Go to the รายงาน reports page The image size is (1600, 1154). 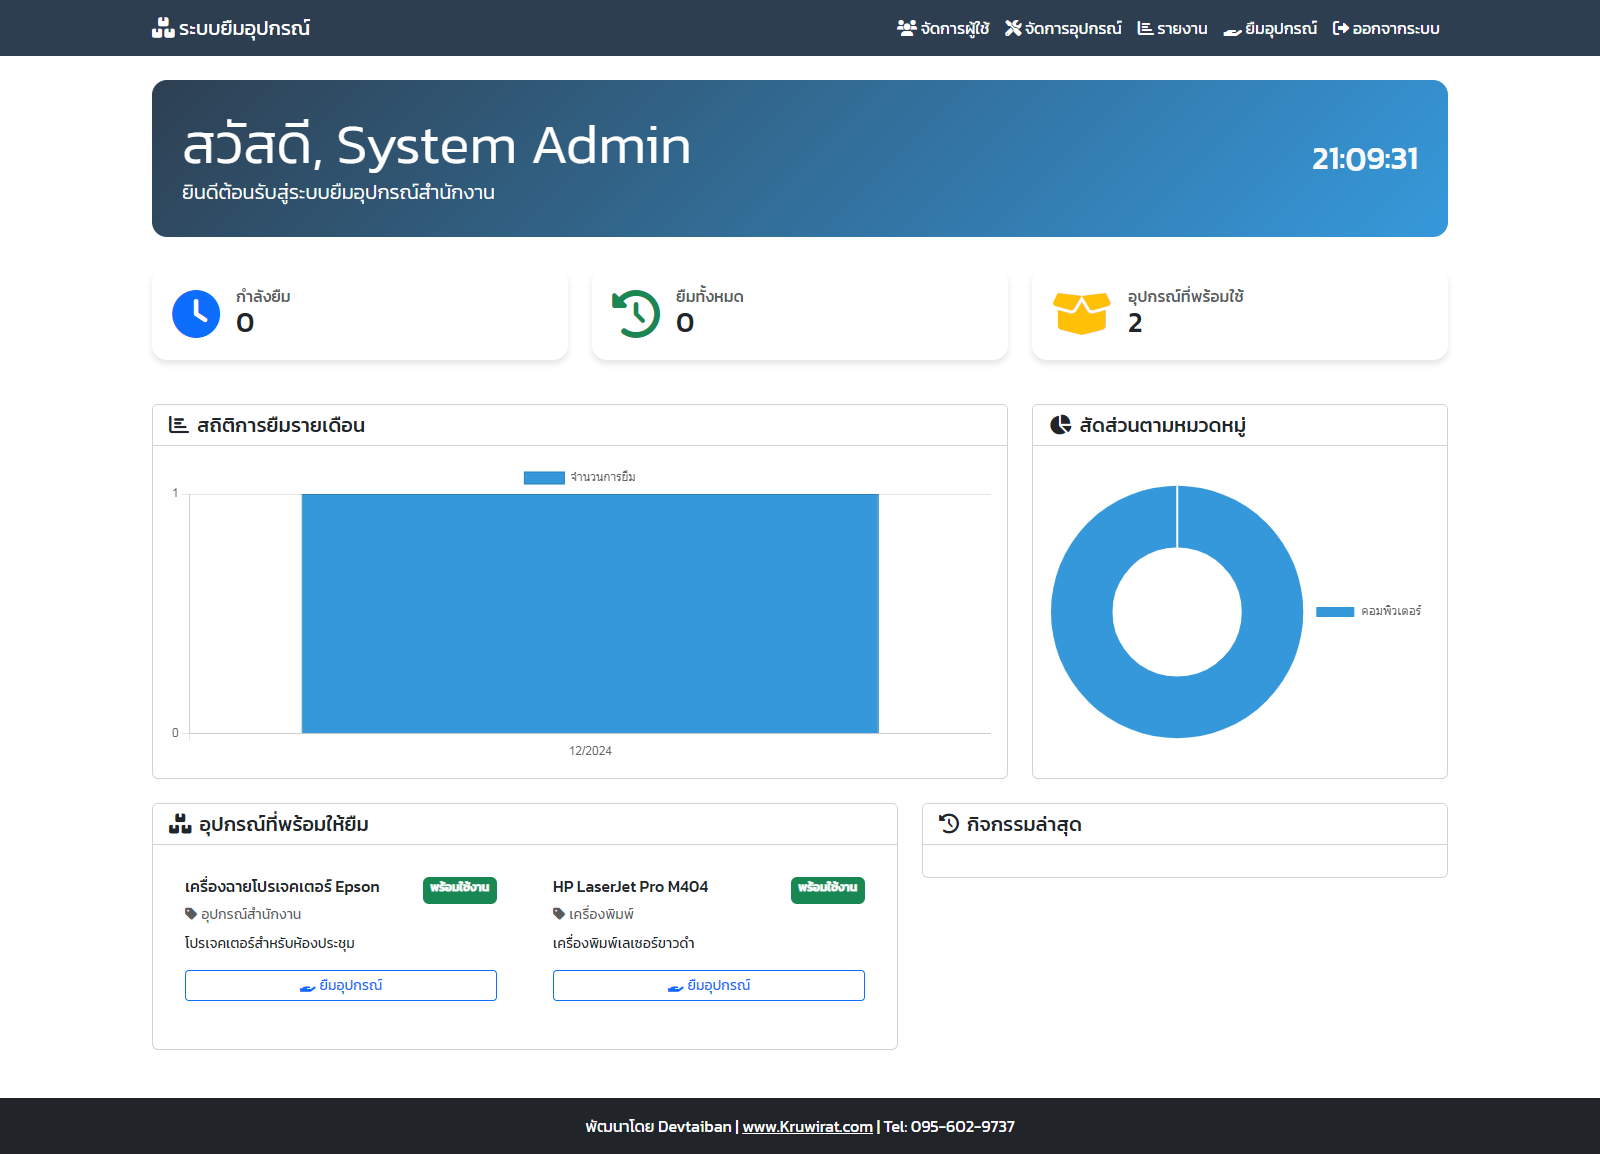click(1172, 28)
